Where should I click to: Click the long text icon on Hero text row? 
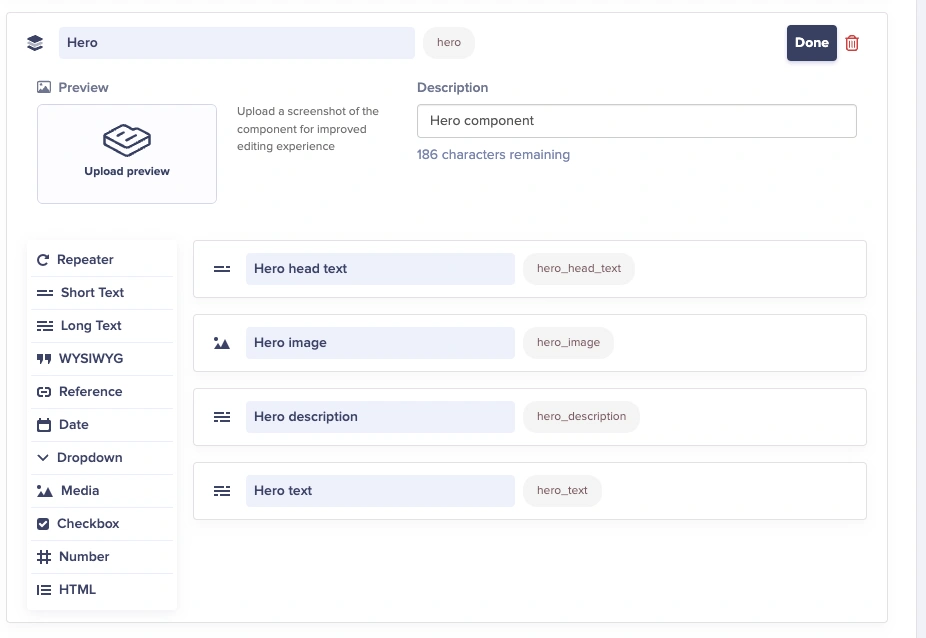pyautogui.click(x=222, y=491)
